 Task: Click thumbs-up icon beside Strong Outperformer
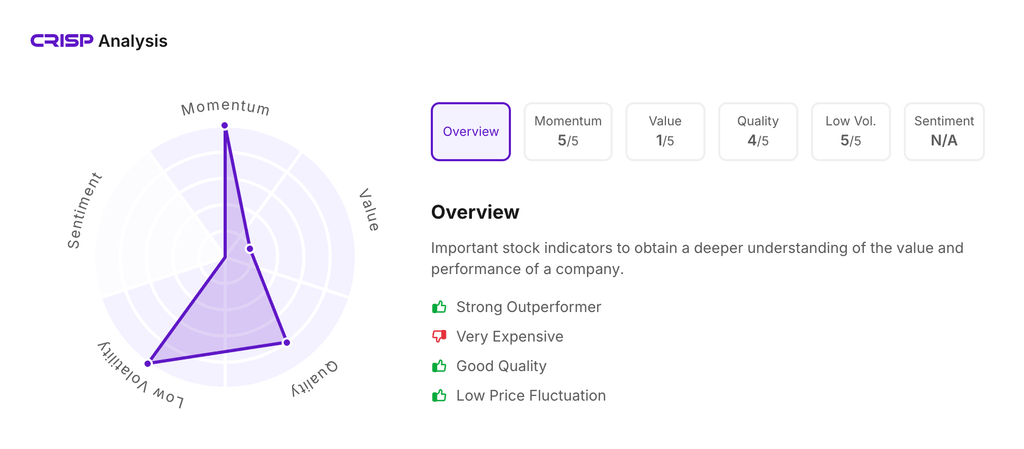pos(439,307)
